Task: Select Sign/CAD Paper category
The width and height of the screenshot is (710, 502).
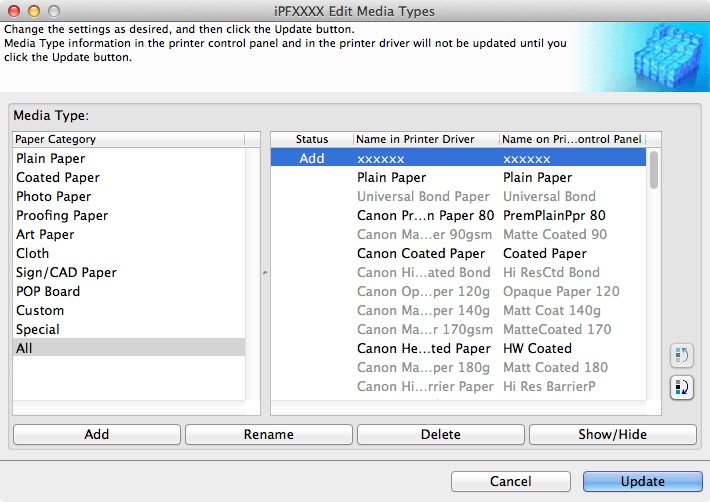Action: click(129, 273)
